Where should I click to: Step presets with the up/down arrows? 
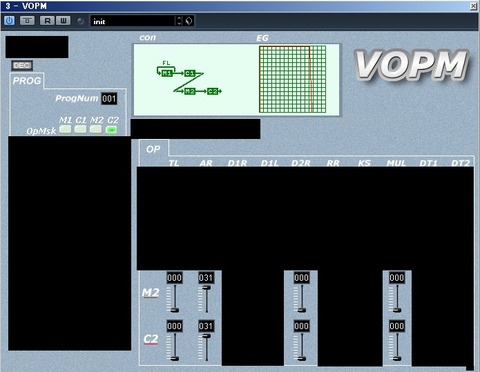coord(179,21)
